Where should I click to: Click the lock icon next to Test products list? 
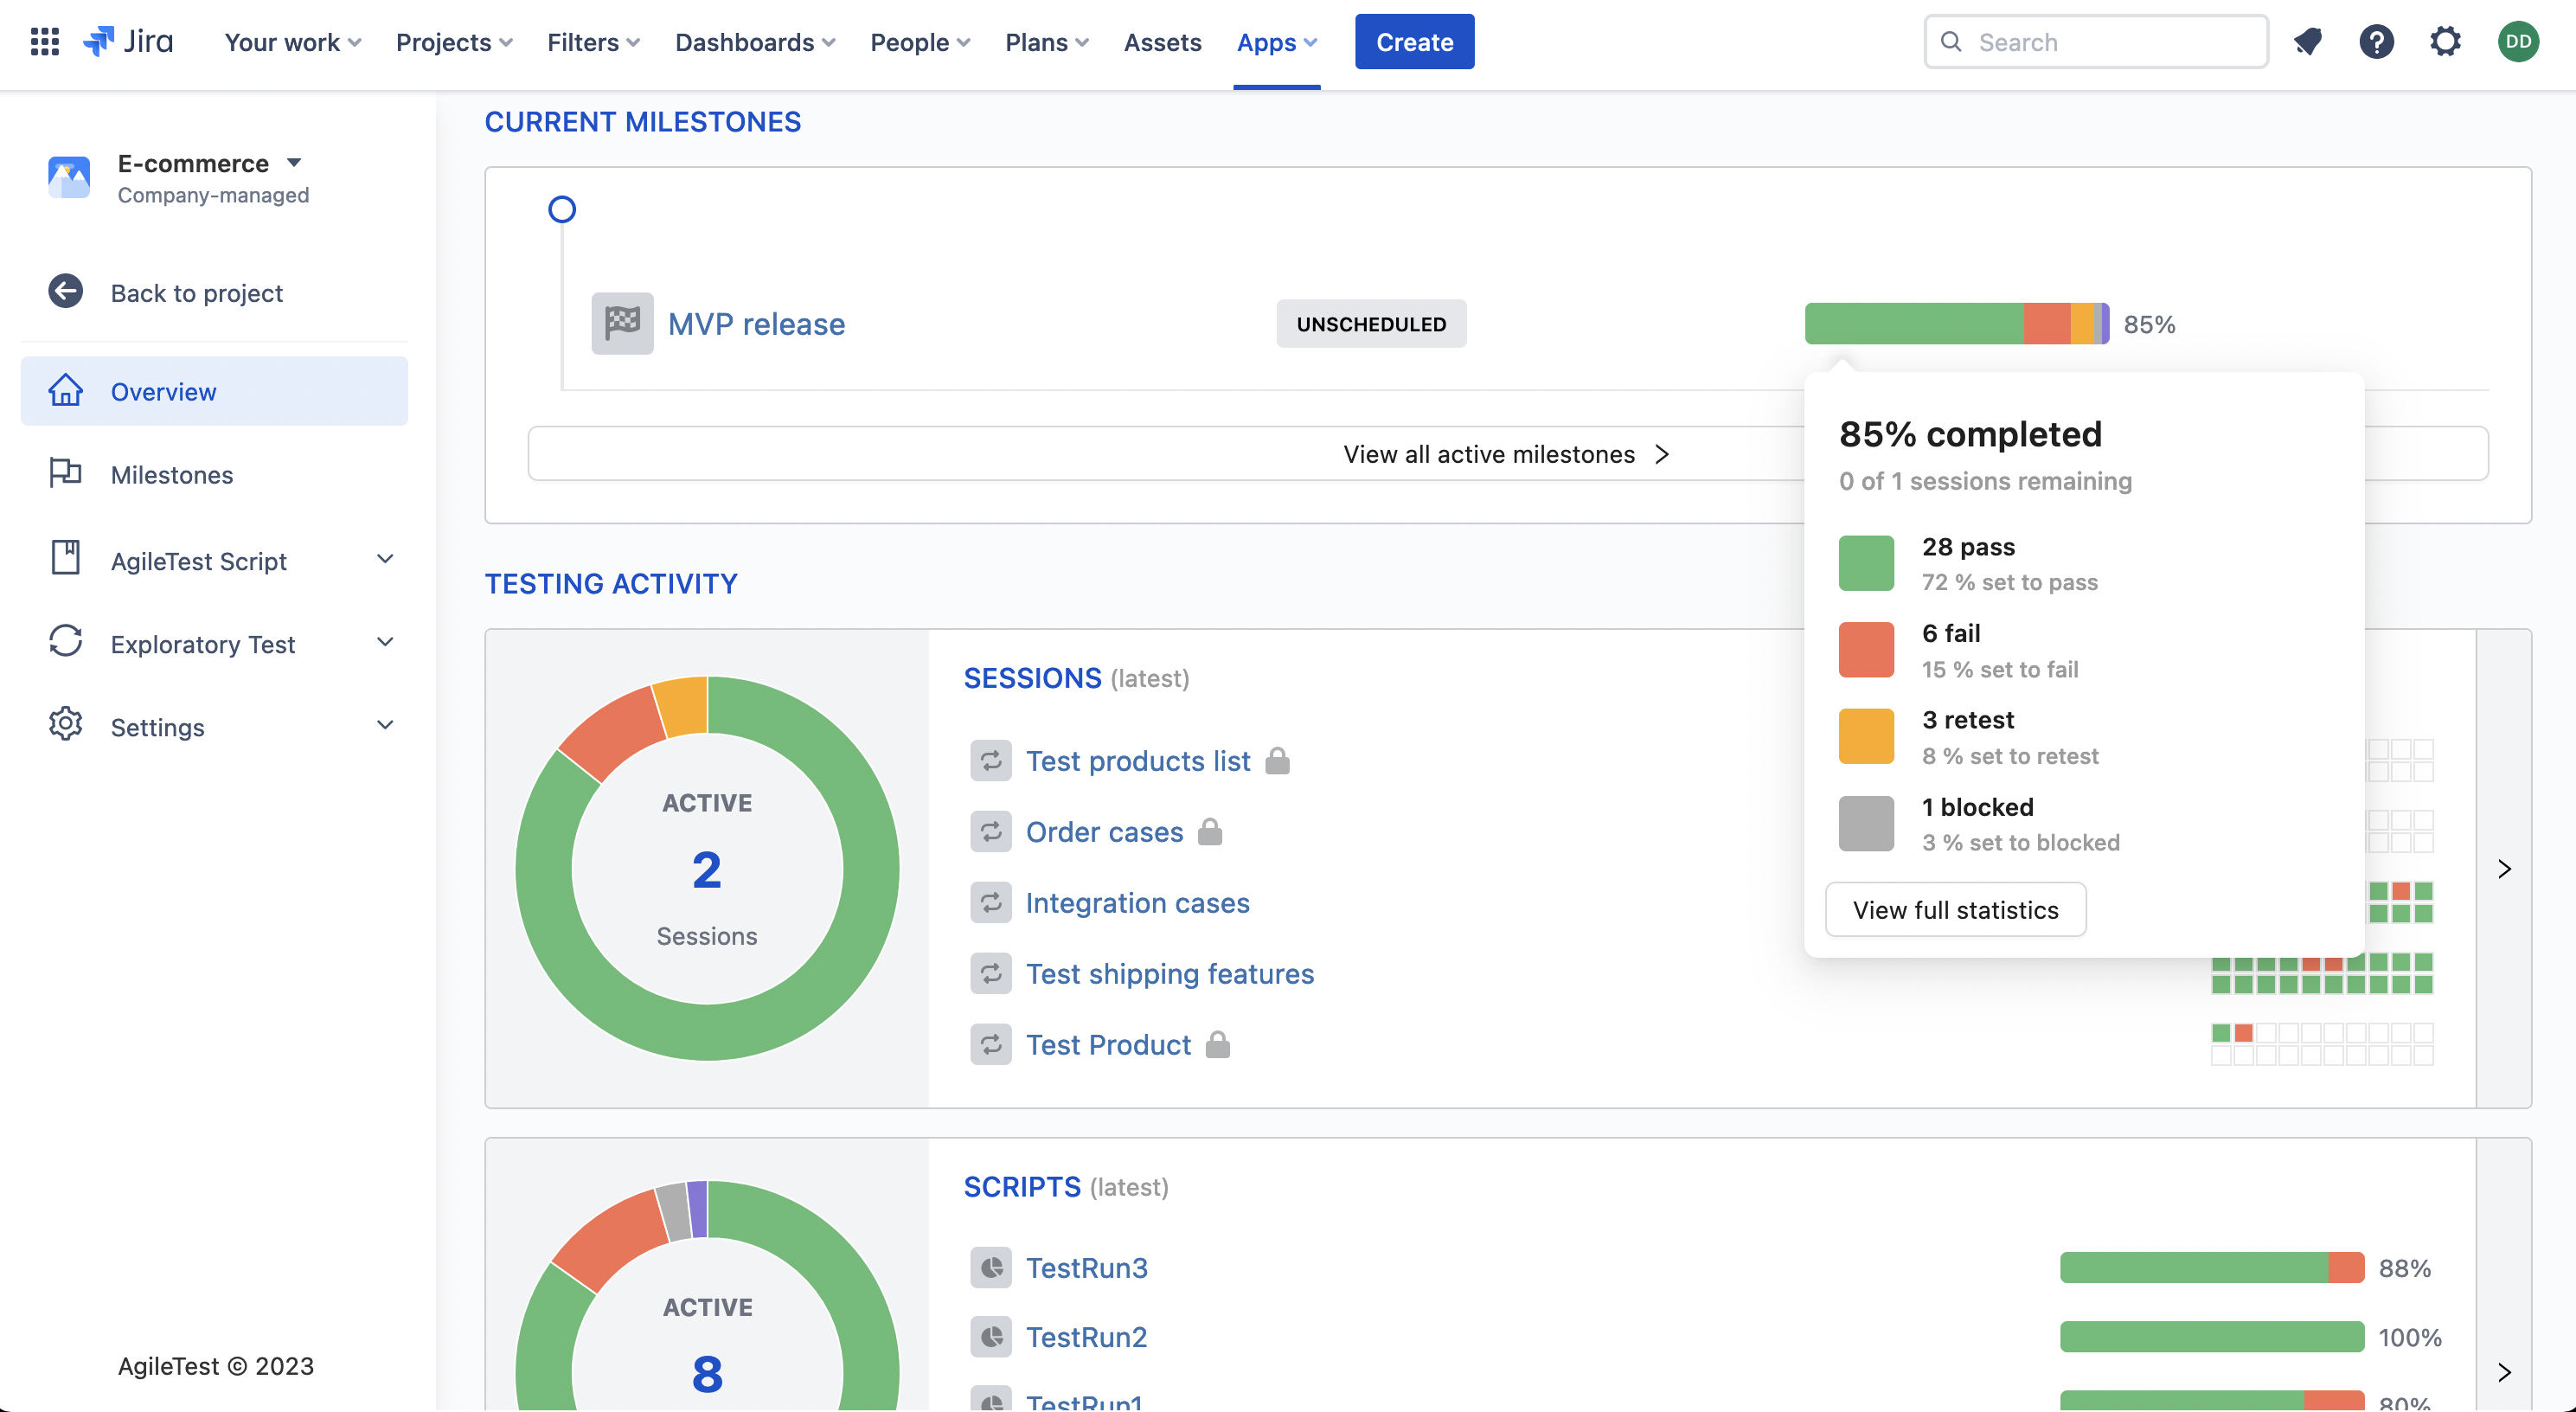pos(1277,761)
